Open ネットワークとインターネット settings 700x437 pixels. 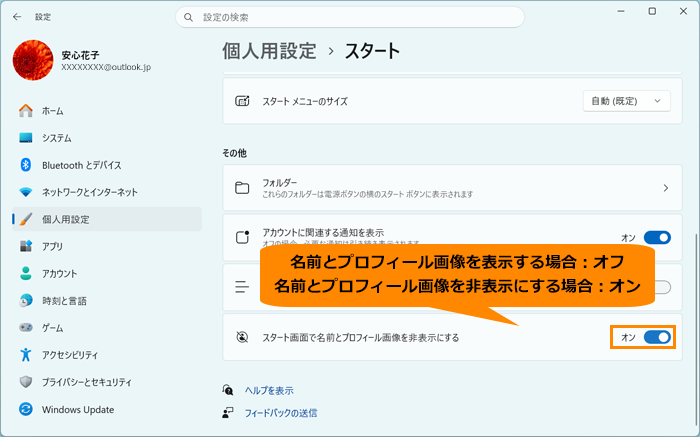pyautogui.click(x=107, y=192)
